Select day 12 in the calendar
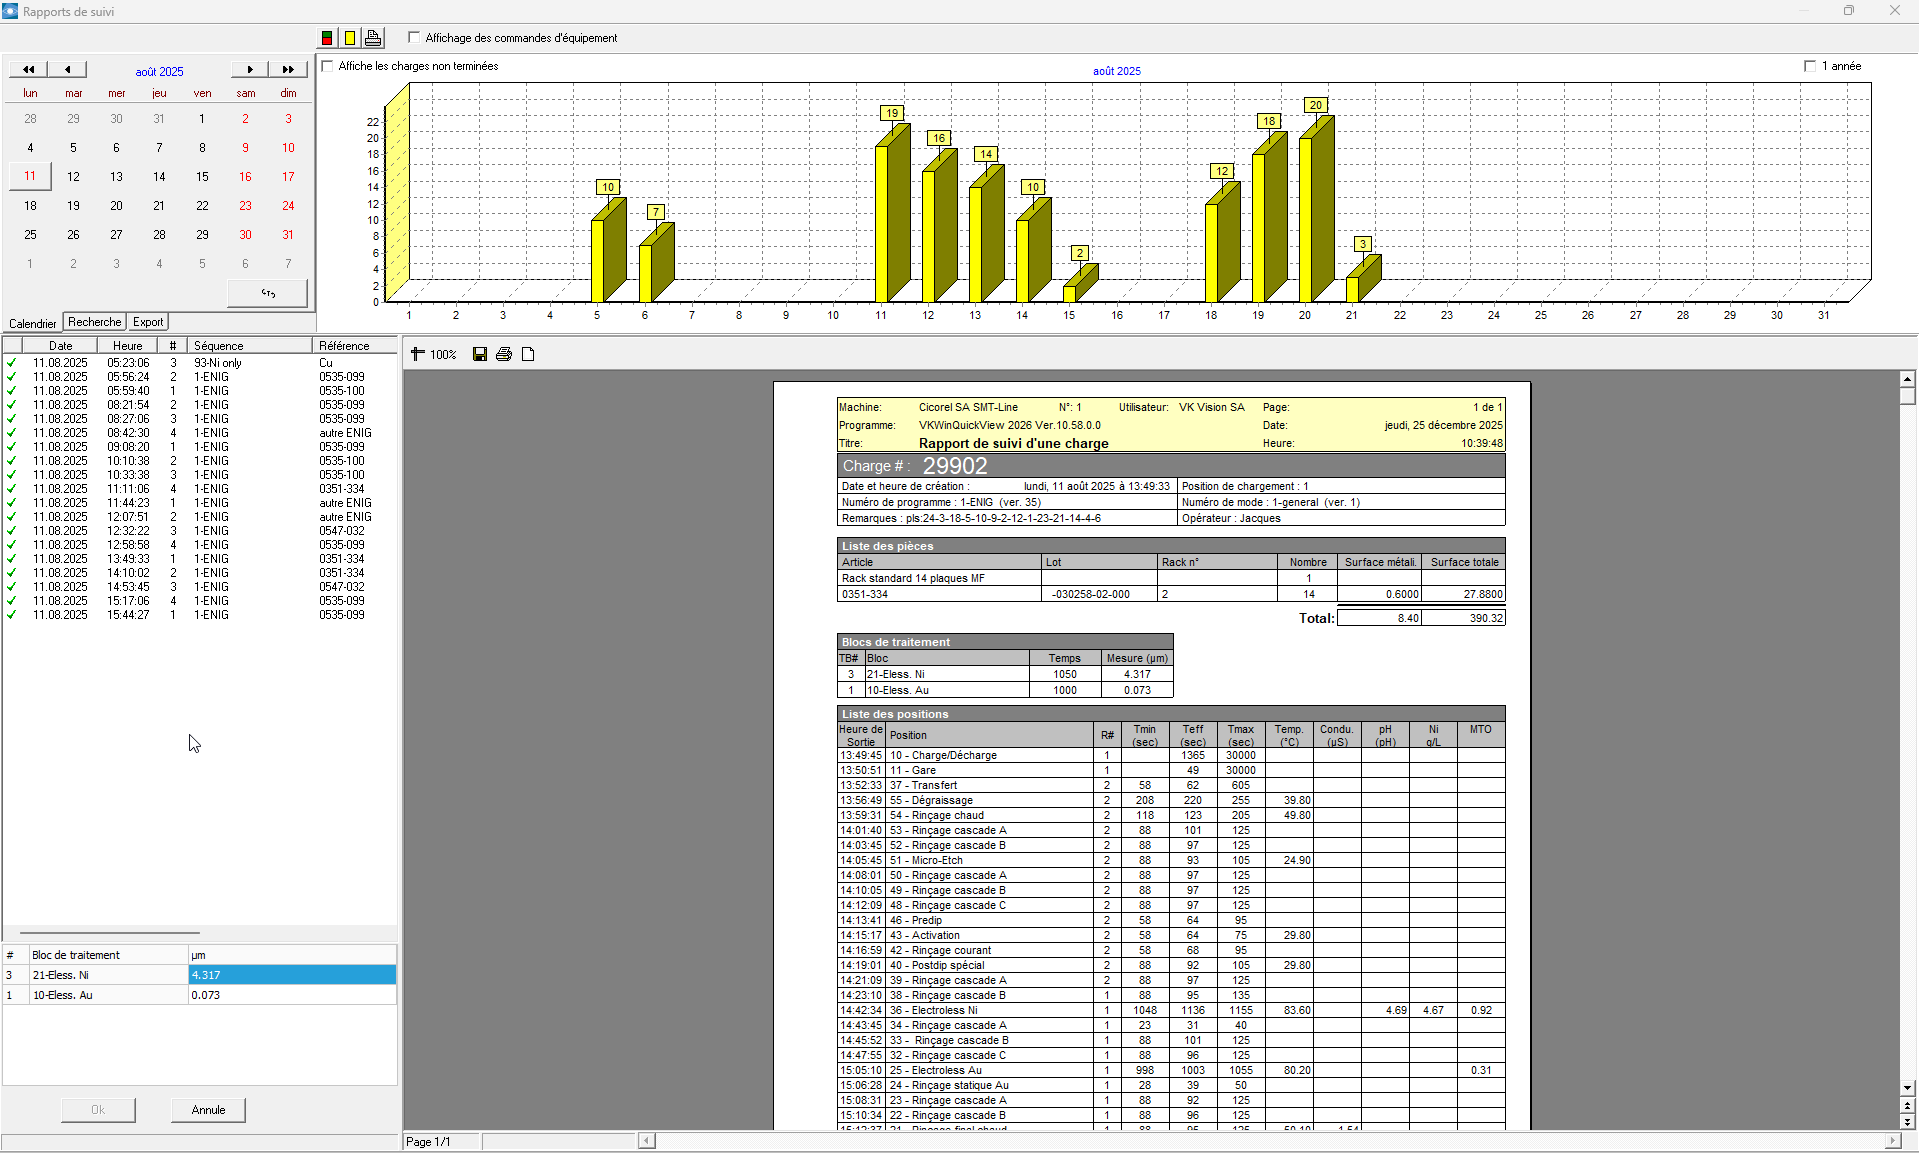Image resolution: width=1919 pixels, height=1153 pixels. [73, 177]
